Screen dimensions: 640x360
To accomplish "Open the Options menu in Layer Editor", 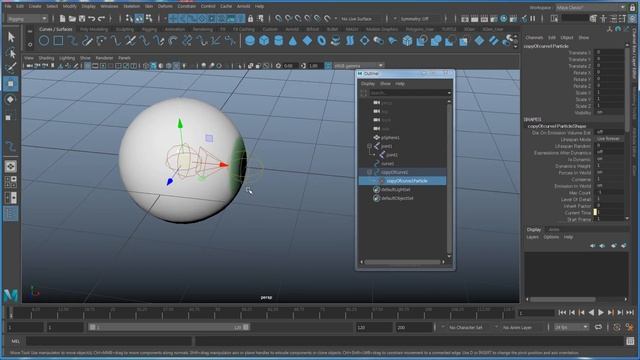I will (551, 237).
